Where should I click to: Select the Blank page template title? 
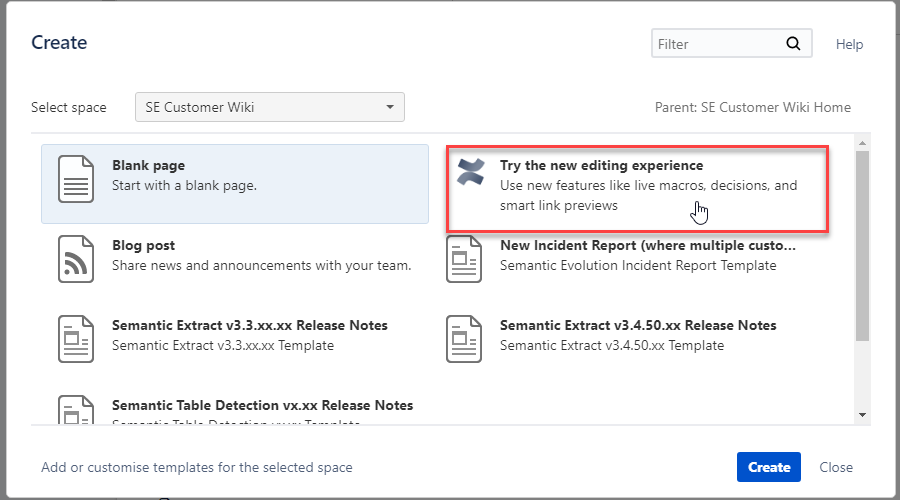[148, 165]
